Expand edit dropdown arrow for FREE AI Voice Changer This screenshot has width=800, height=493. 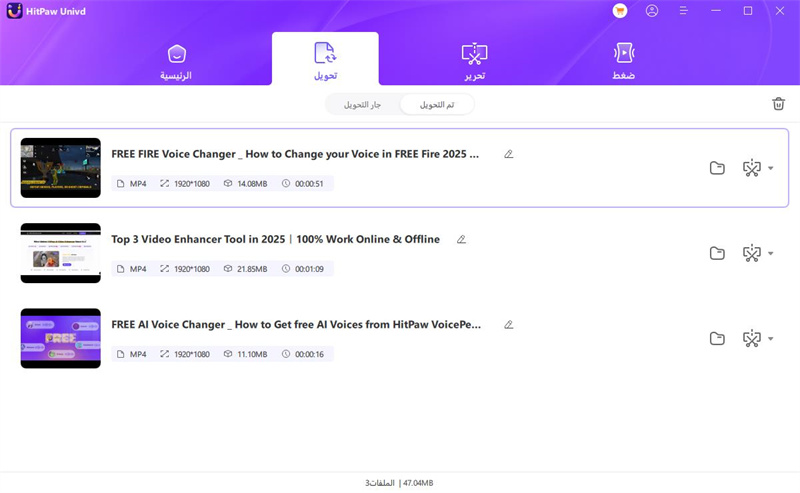(x=770, y=338)
